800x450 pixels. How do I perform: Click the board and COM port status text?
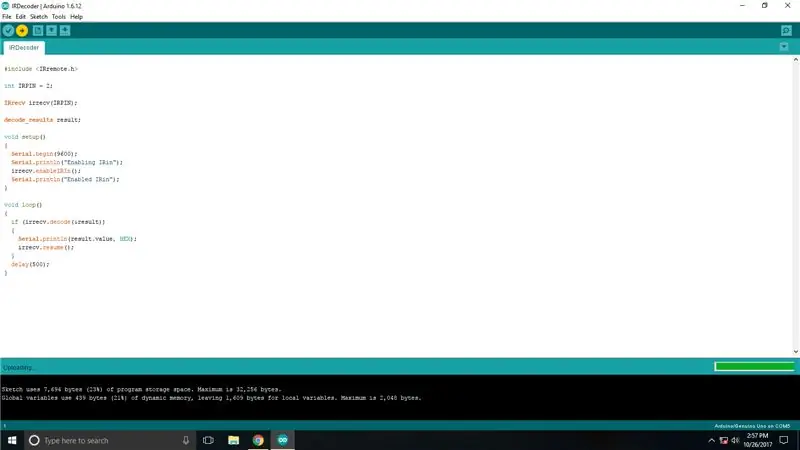pyautogui.click(x=752, y=426)
